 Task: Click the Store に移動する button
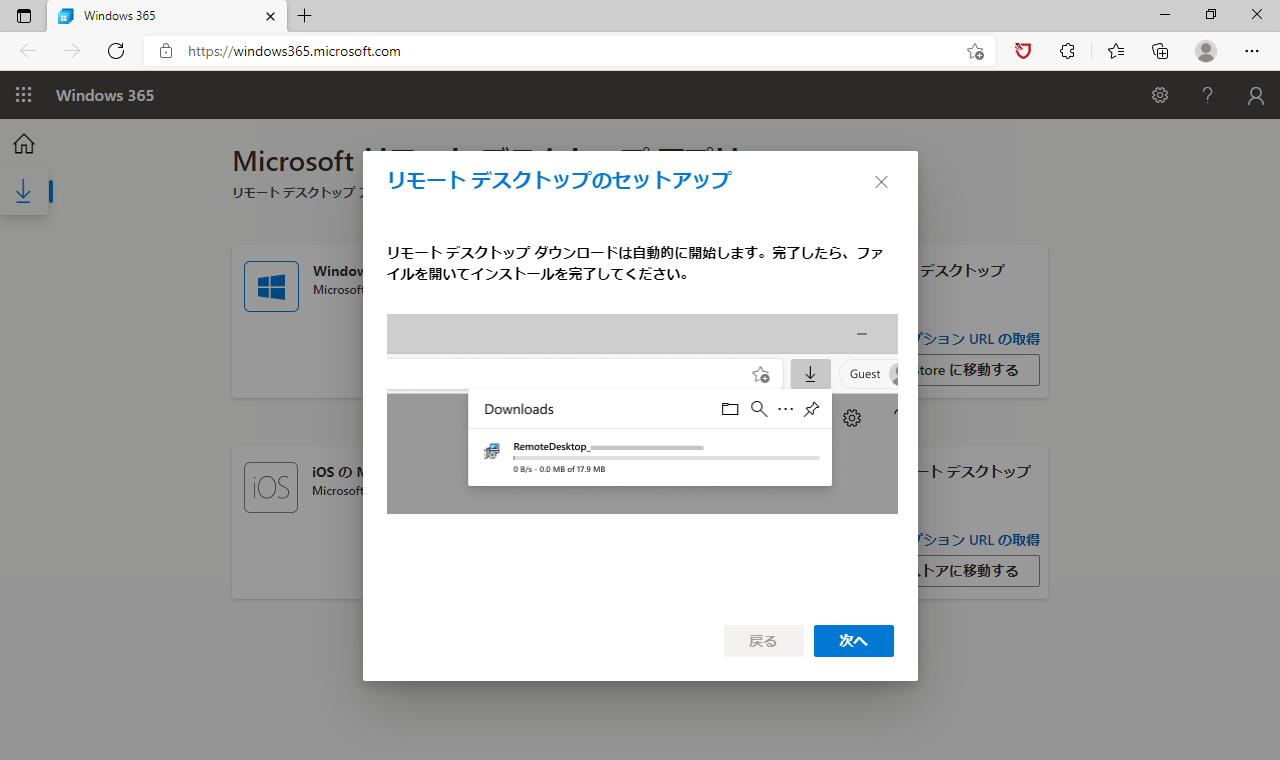[978, 370]
